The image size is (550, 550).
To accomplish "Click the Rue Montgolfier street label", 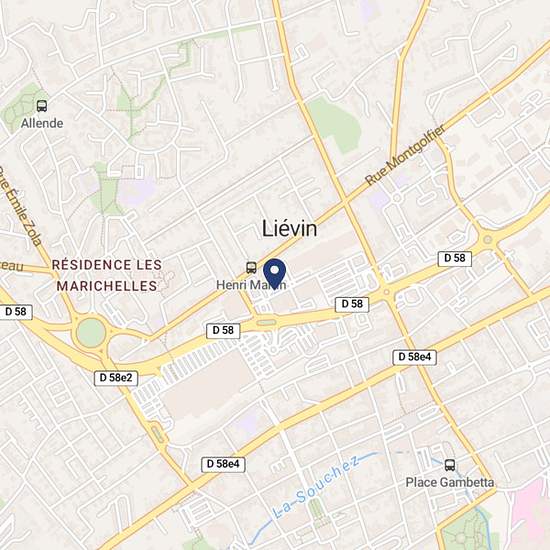I will [x=405, y=155].
